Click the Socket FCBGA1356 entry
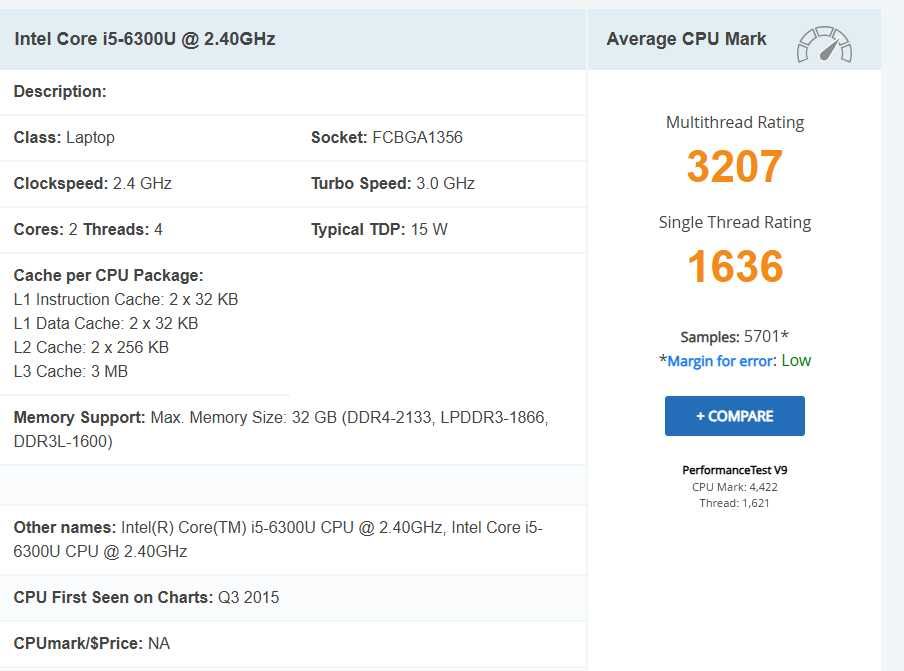 [x=387, y=137]
